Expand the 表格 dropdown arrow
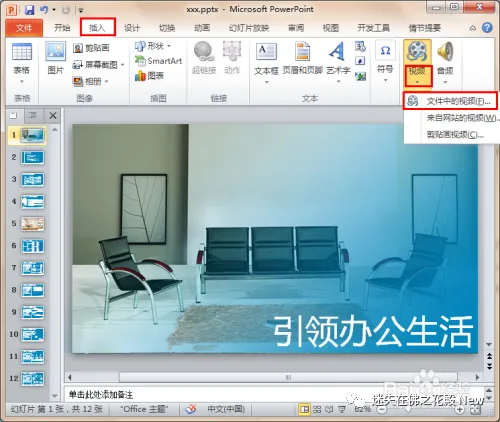 click(x=22, y=82)
